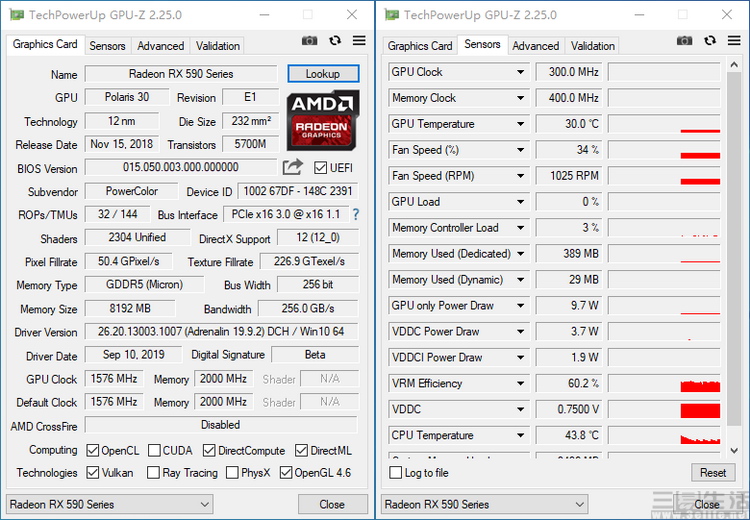Open the Memory Clock sensor dropdown arrow

[x=520, y=98]
